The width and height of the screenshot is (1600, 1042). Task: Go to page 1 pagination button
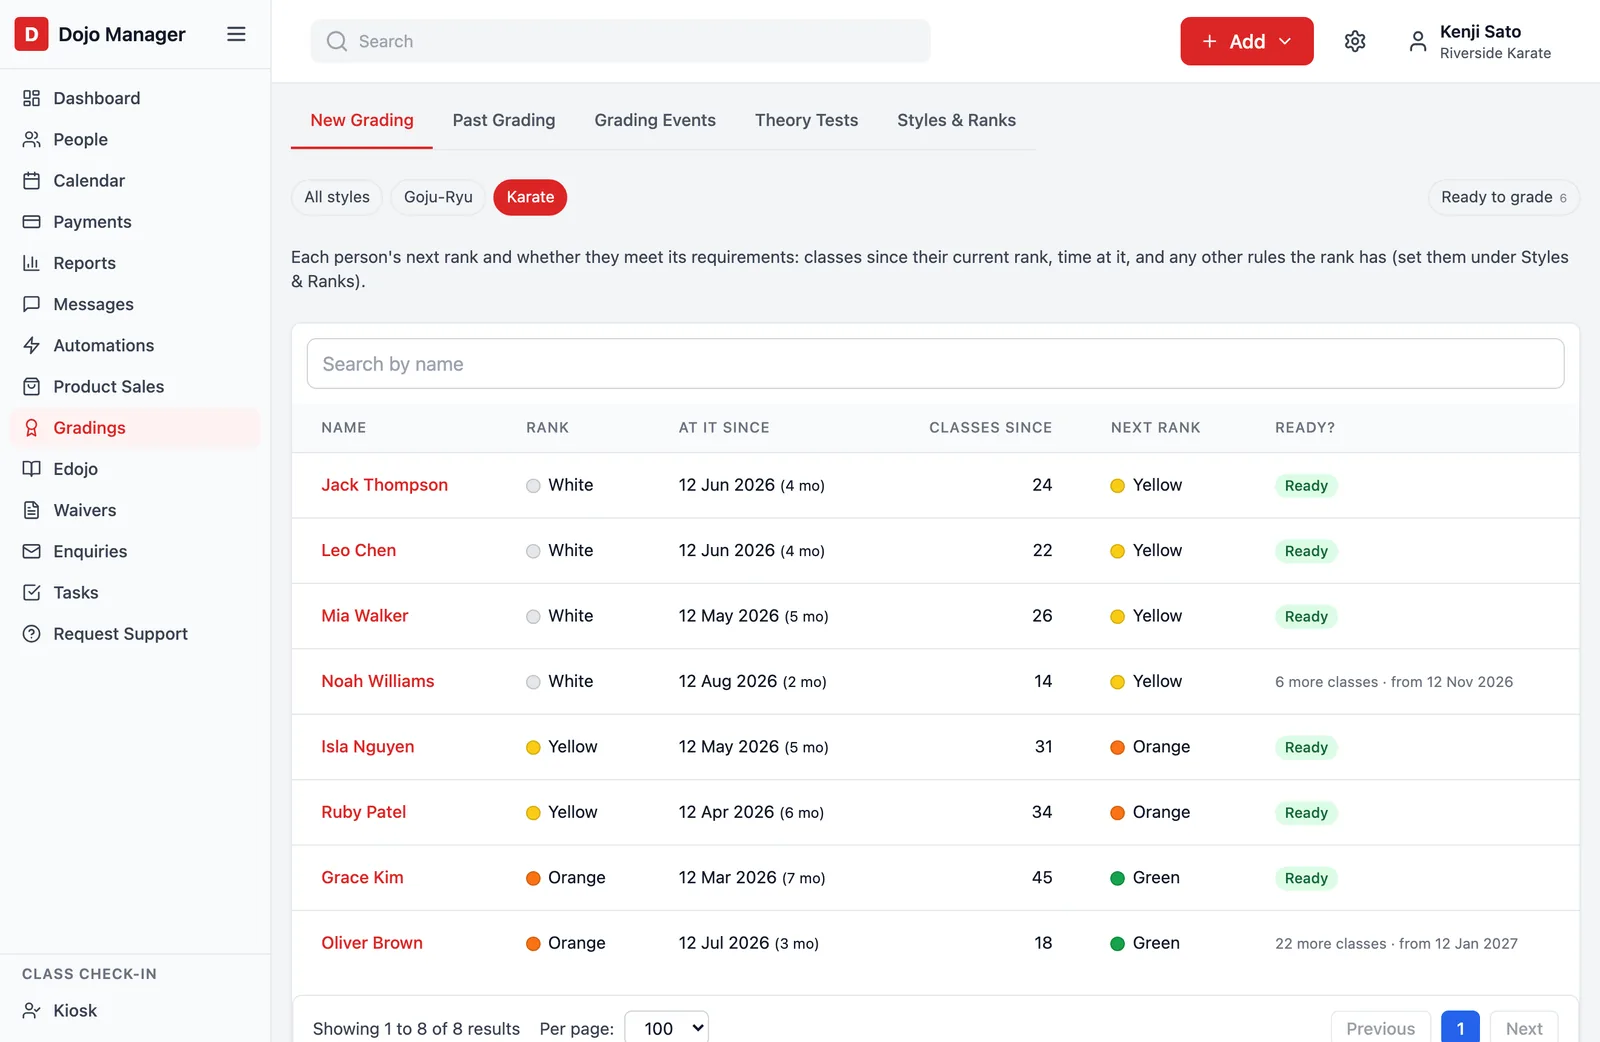point(1460,1028)
